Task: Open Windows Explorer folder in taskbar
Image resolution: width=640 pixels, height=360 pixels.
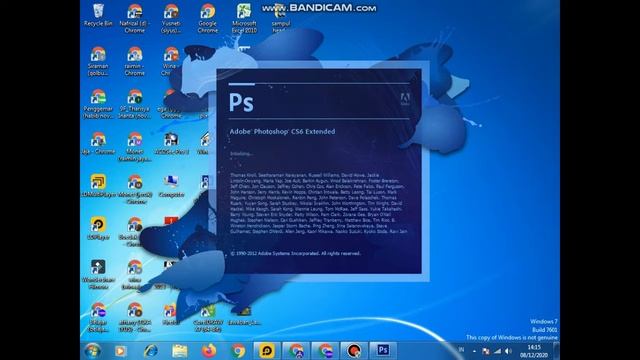Action: pos(180,351)
